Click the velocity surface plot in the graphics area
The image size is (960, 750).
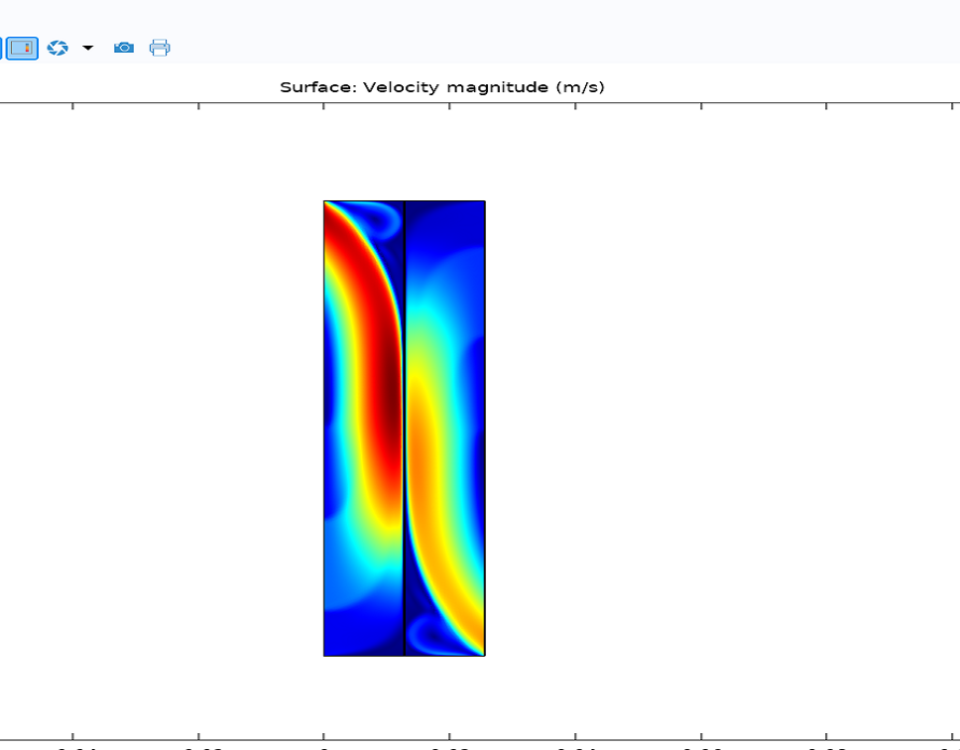pyautogui.click(x=404, y=428)
